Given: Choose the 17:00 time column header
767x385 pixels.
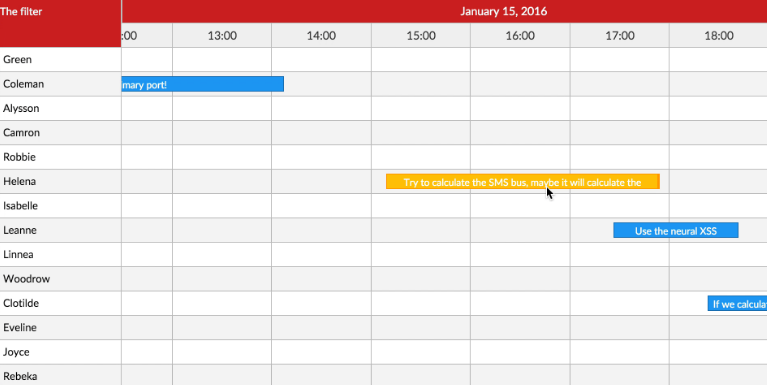Looking at the screenshot, I should point(620,35).
